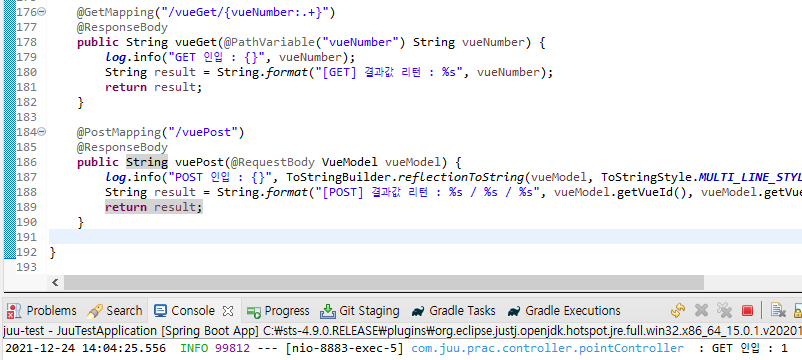Image resolution: width=802 pixels, height=360 pixels.
Task: Click the editor horizontal scrollbar thumb
Action: coord(384,282)
